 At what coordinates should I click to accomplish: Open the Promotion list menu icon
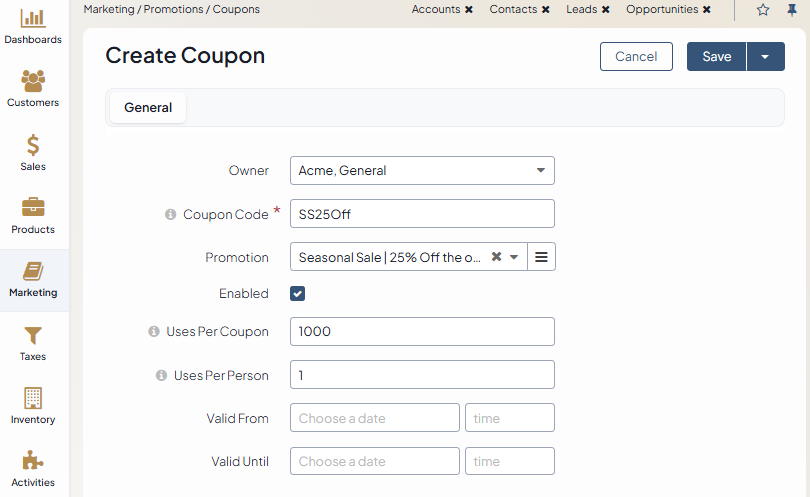[541, 257]
